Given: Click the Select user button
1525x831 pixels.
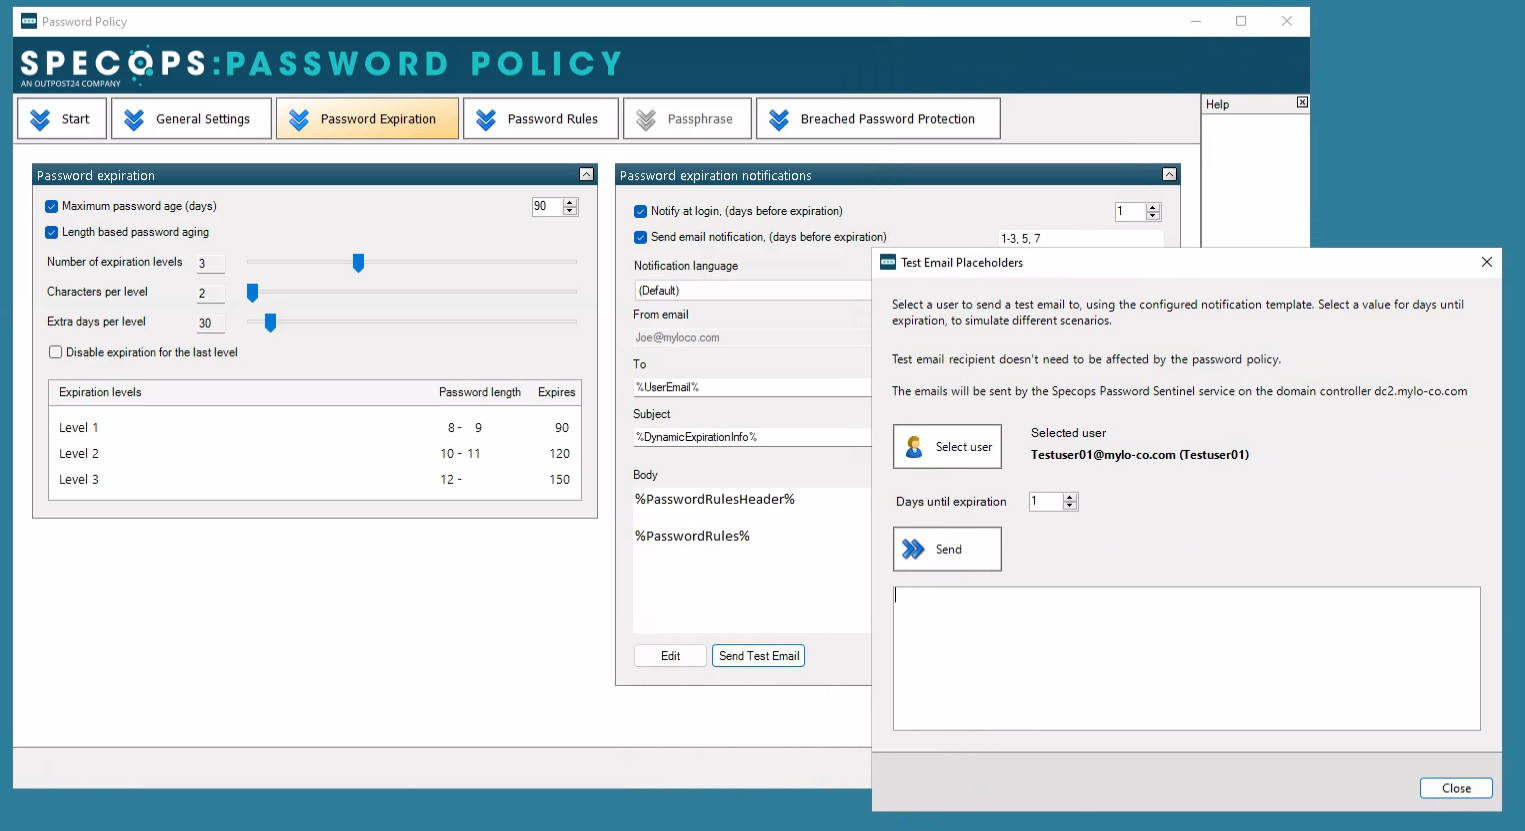Looking at the screenshot, I should pyautogui.click(x=947, y=447).
